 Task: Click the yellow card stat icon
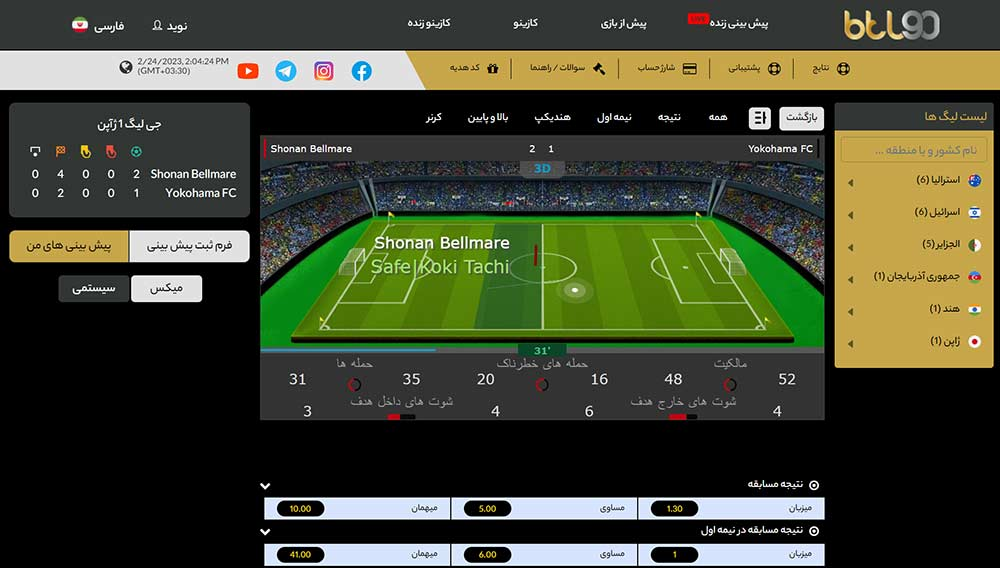85,152
